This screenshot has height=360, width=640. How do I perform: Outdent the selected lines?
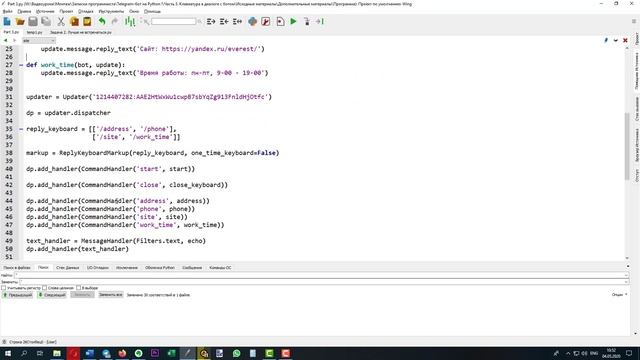pyautogui.click(x=224, y=22)
